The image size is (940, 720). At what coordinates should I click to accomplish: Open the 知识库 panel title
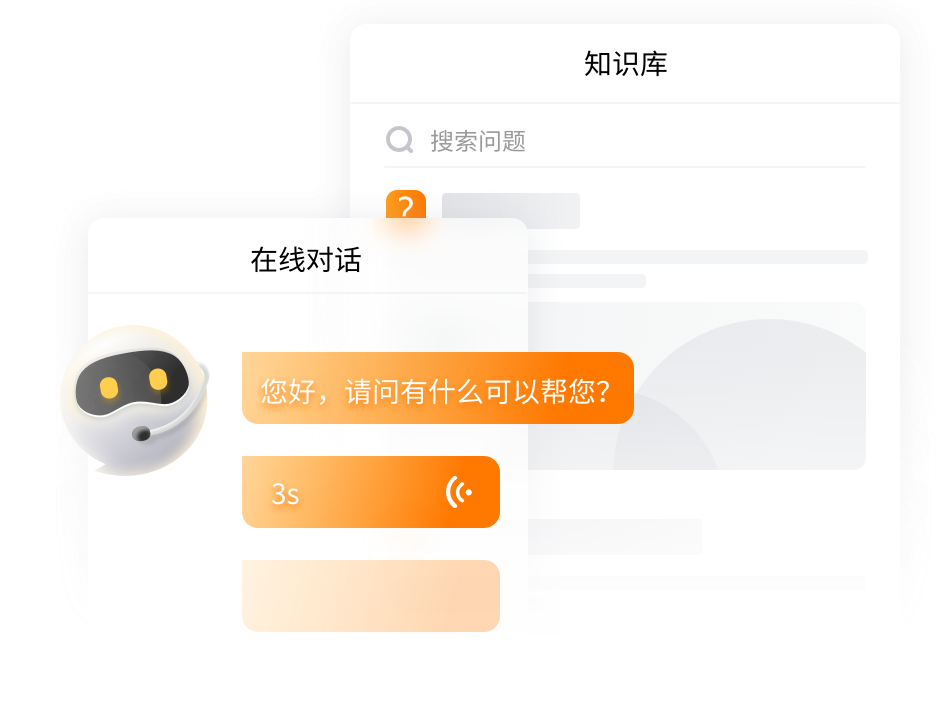[625, 64]
